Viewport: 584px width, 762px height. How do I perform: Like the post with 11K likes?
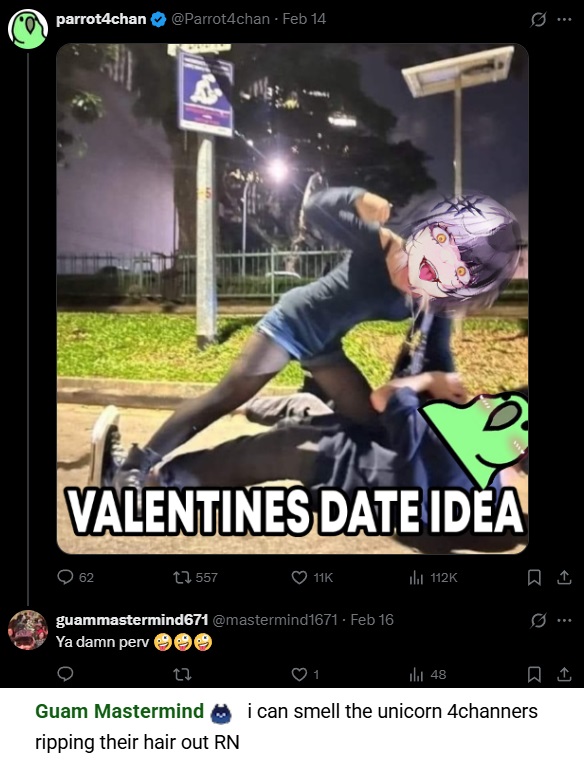pyautogui.click(x=312, y=577)
